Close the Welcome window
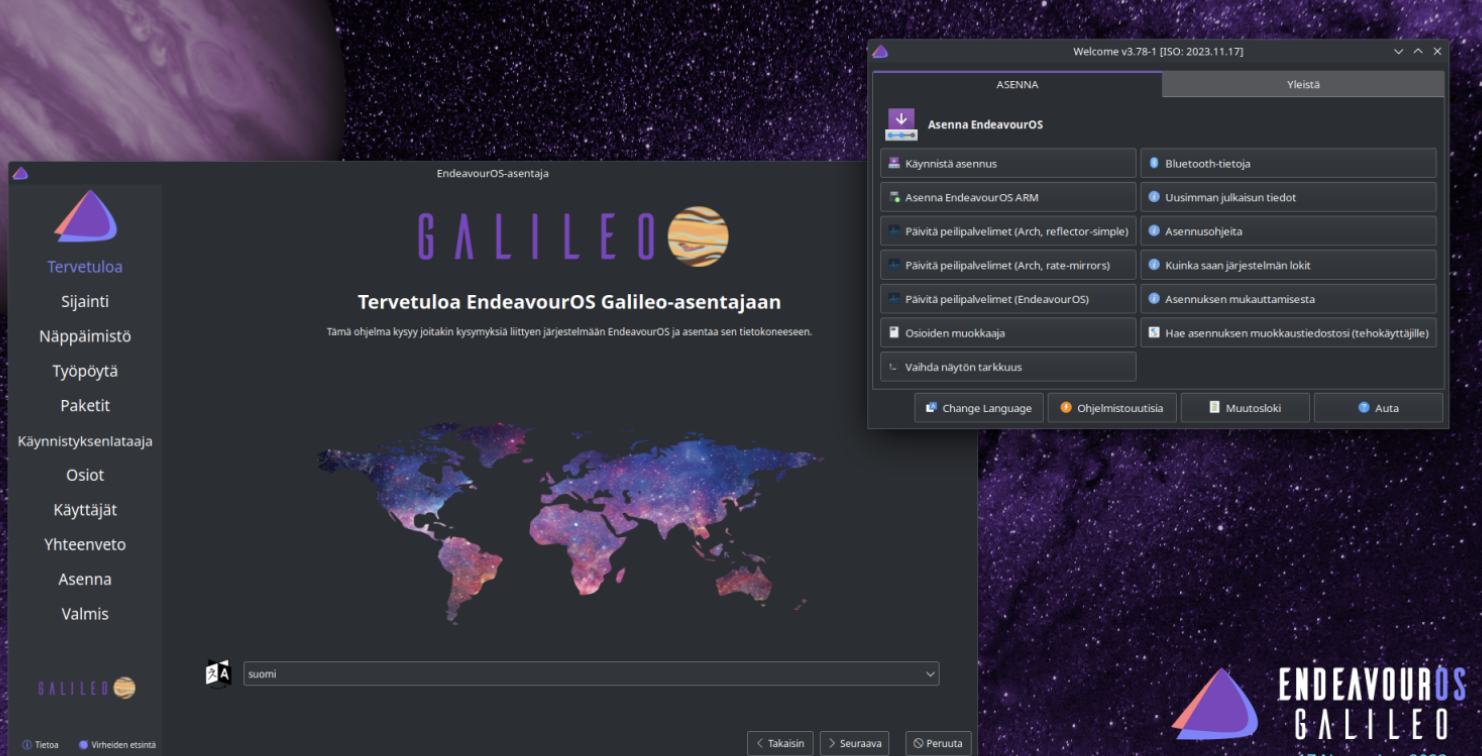This screenshot has width=1482, height=756. (x=1437, y=51)
